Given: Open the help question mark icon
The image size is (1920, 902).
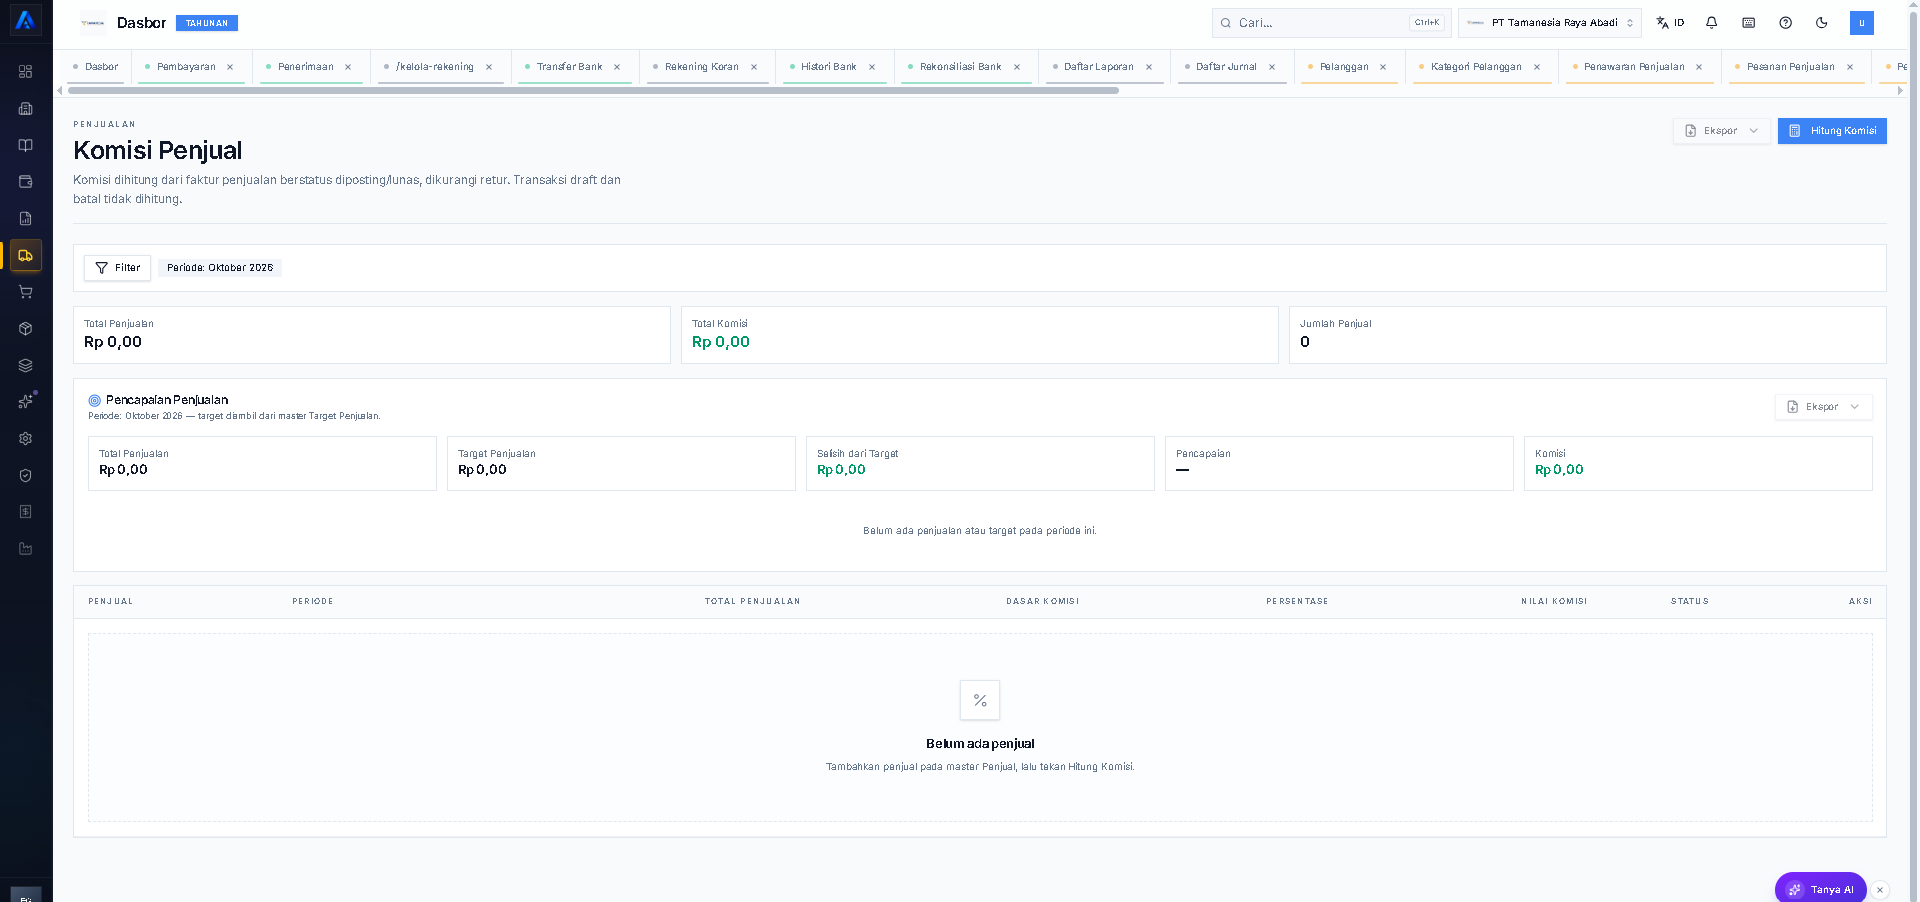Looking at the screenshot, I should coord(1785,22).
